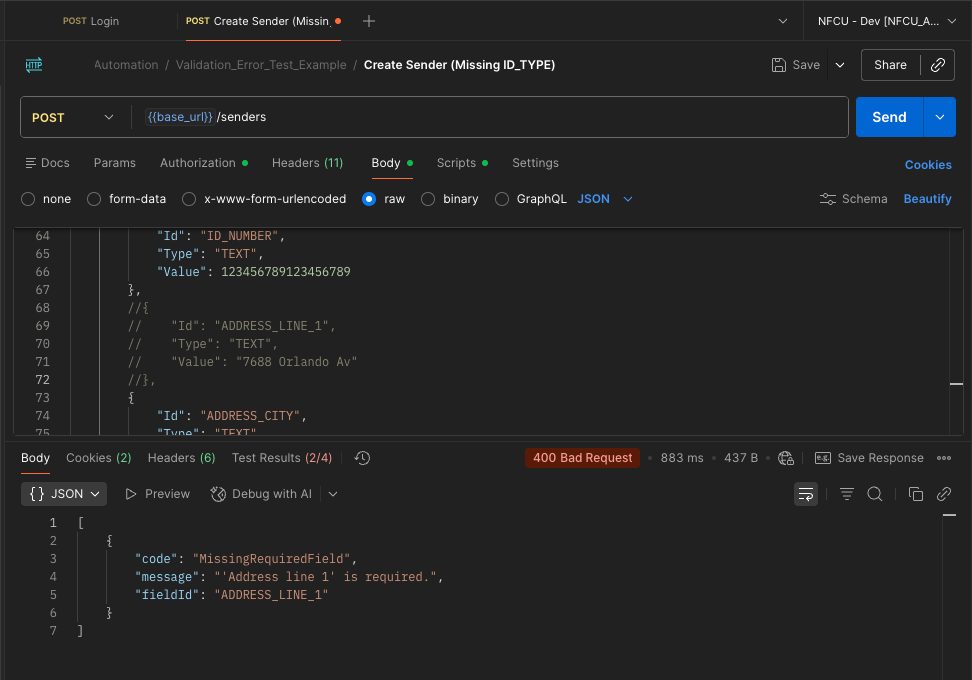Open the response filter icon
The width and height of the screenshot is (972, 680).
coord(846,494)
